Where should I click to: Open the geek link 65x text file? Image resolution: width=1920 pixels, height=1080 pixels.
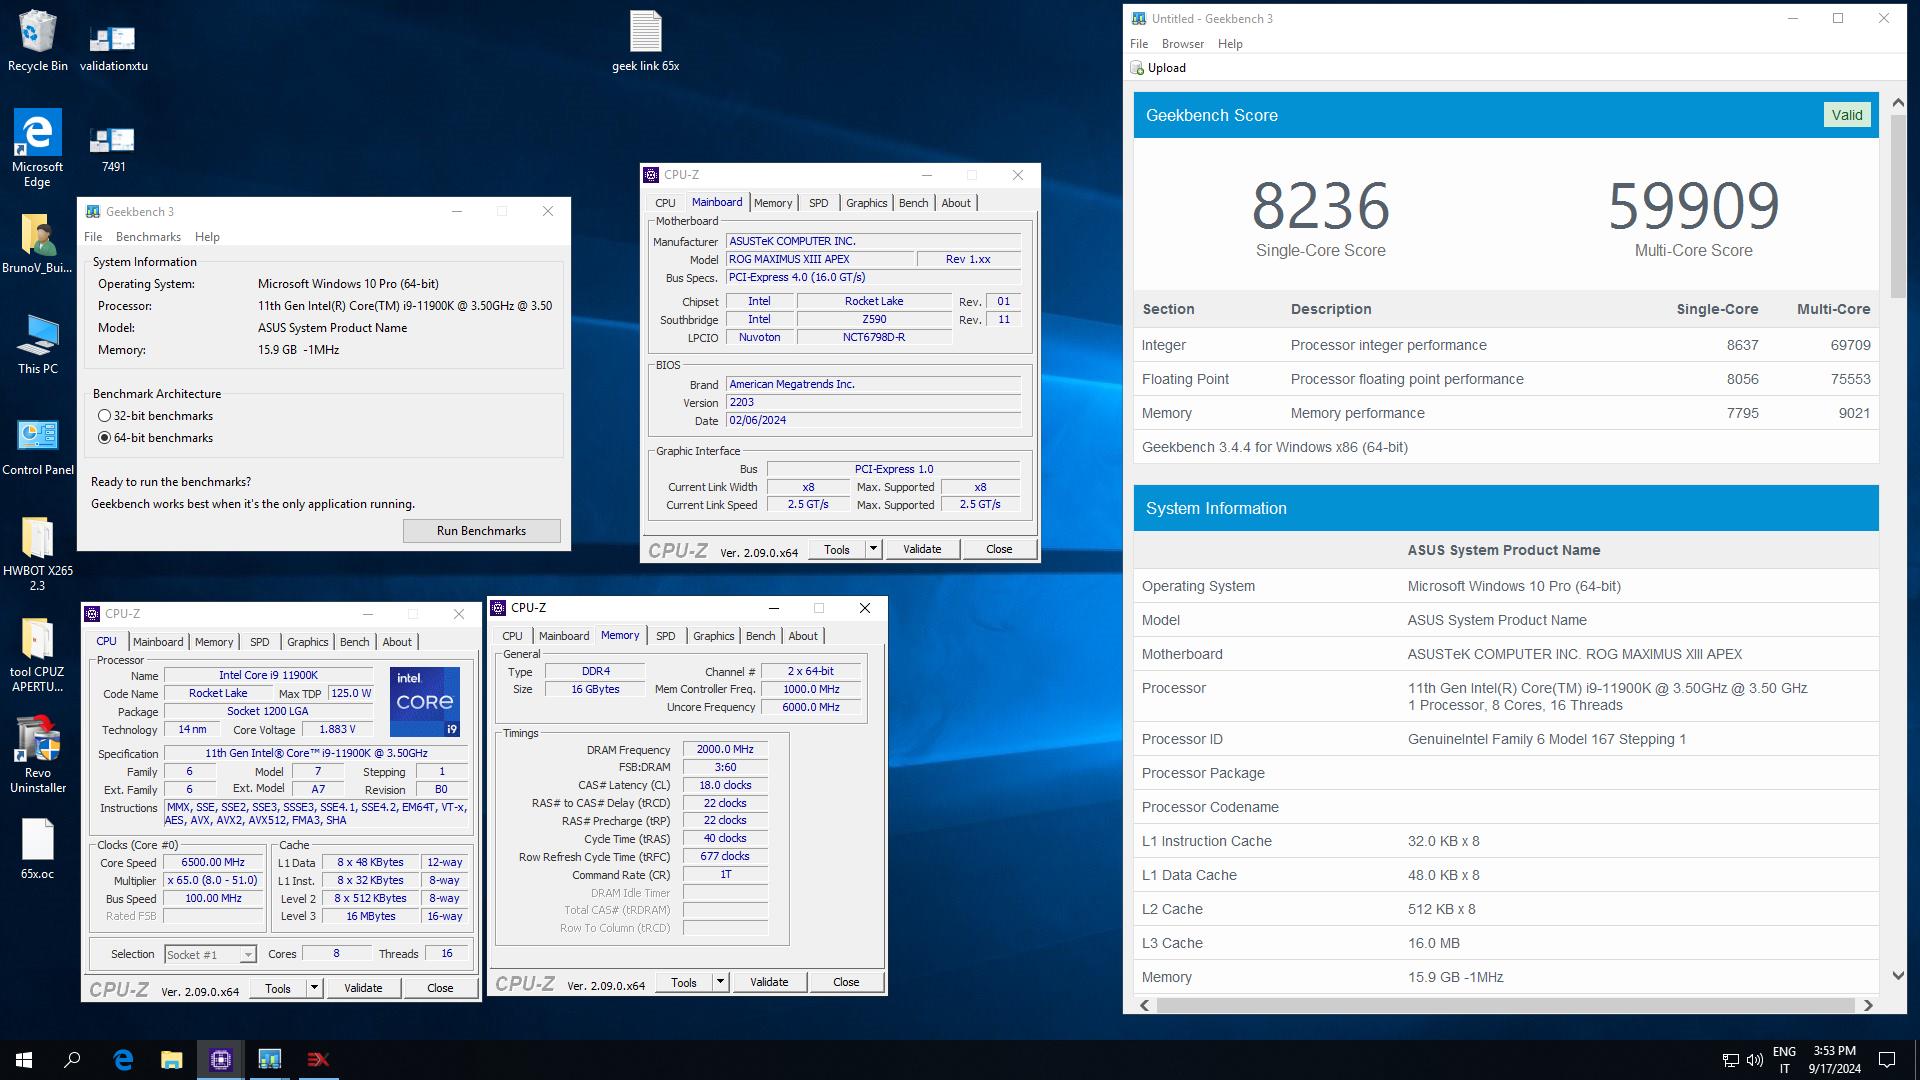(x=645, y=40)
